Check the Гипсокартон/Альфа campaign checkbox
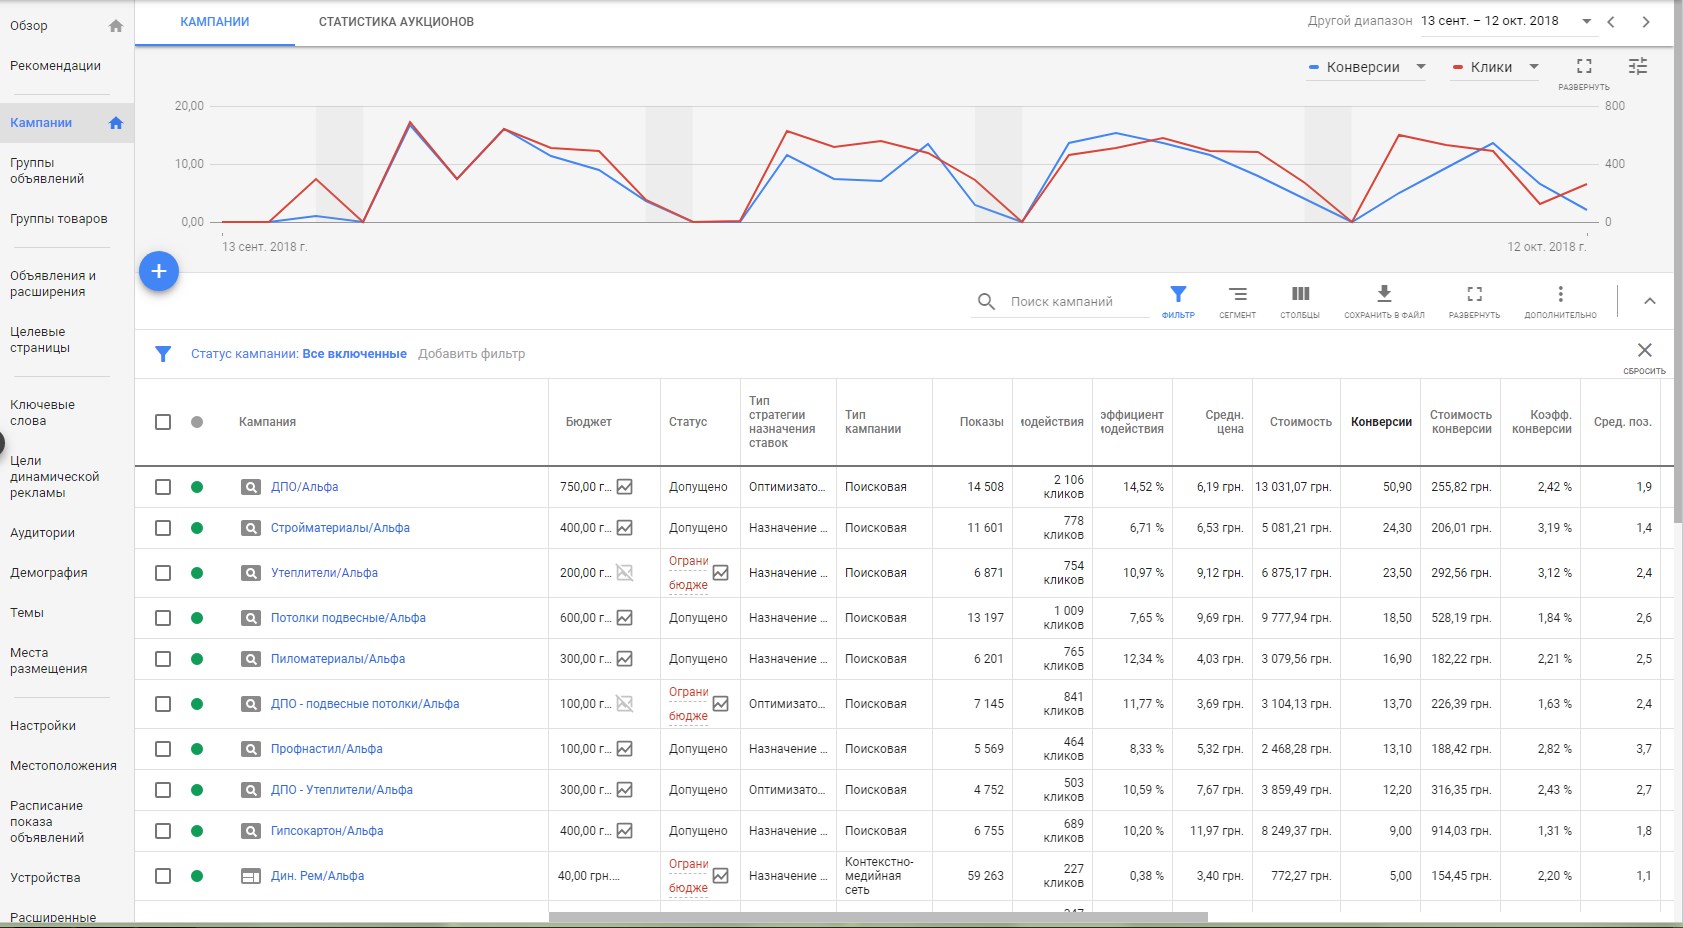This screenshot has width=1683, height=928. click(163, 831)
